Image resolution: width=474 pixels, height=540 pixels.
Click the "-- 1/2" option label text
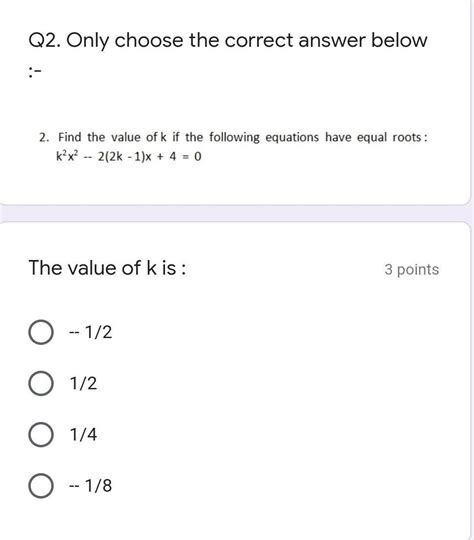91,332
